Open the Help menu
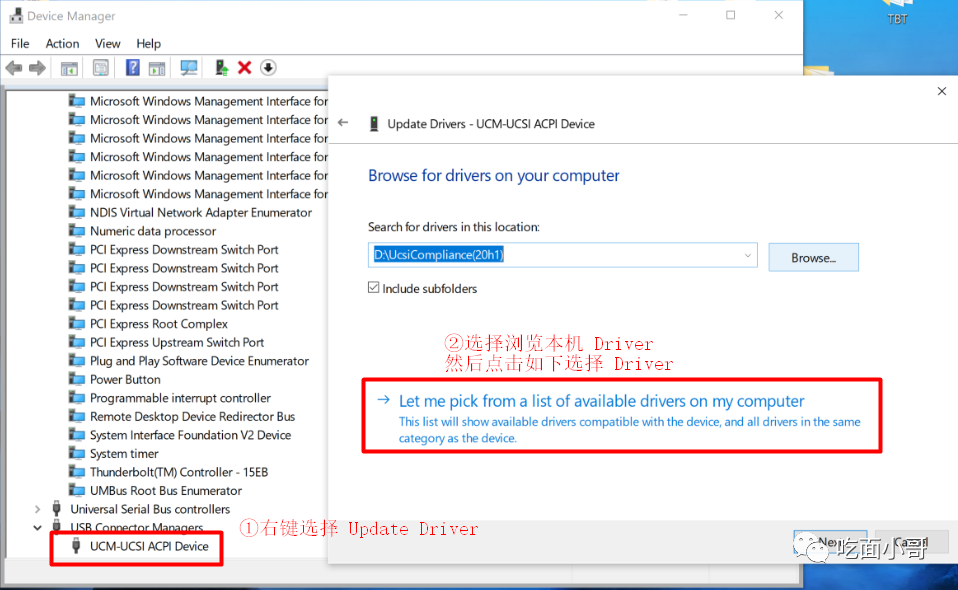This screenshot has height=590, width=958. (148, 43)
